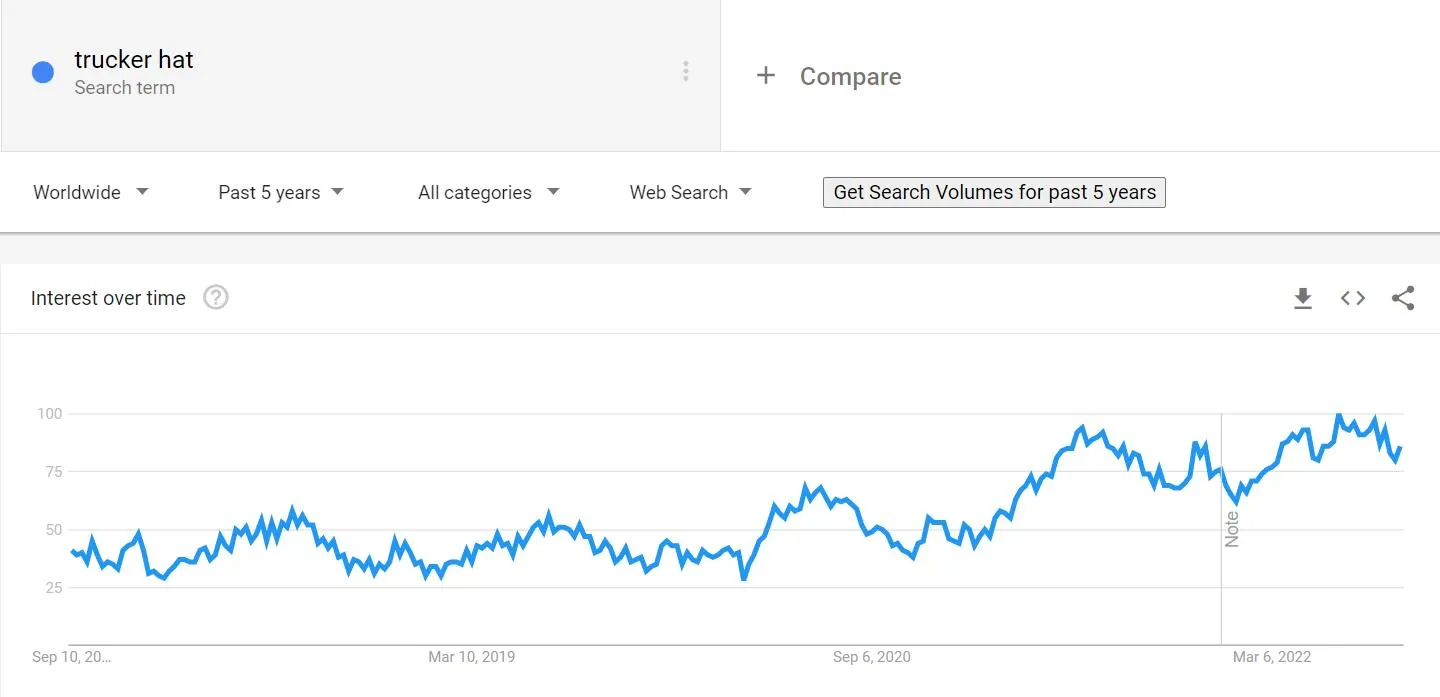Expand the Worldwide region dropdown
This screenshot has height=697, width=1440.
click(x=91, y=192)
